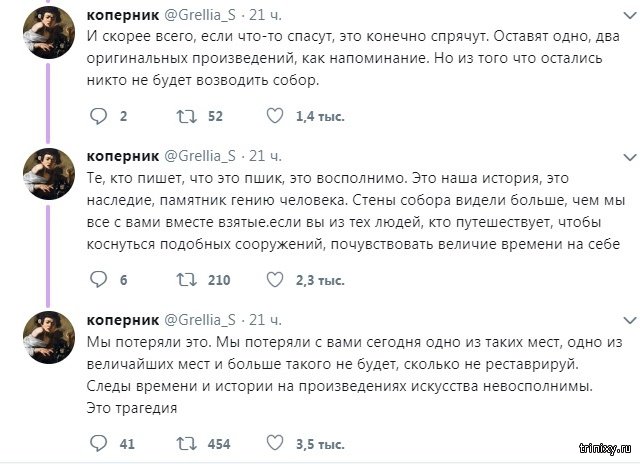Open '21 ч.' timestamp on 'Мы потеряли это' tweet
640x464 pixels.
[x=265, y=320]
